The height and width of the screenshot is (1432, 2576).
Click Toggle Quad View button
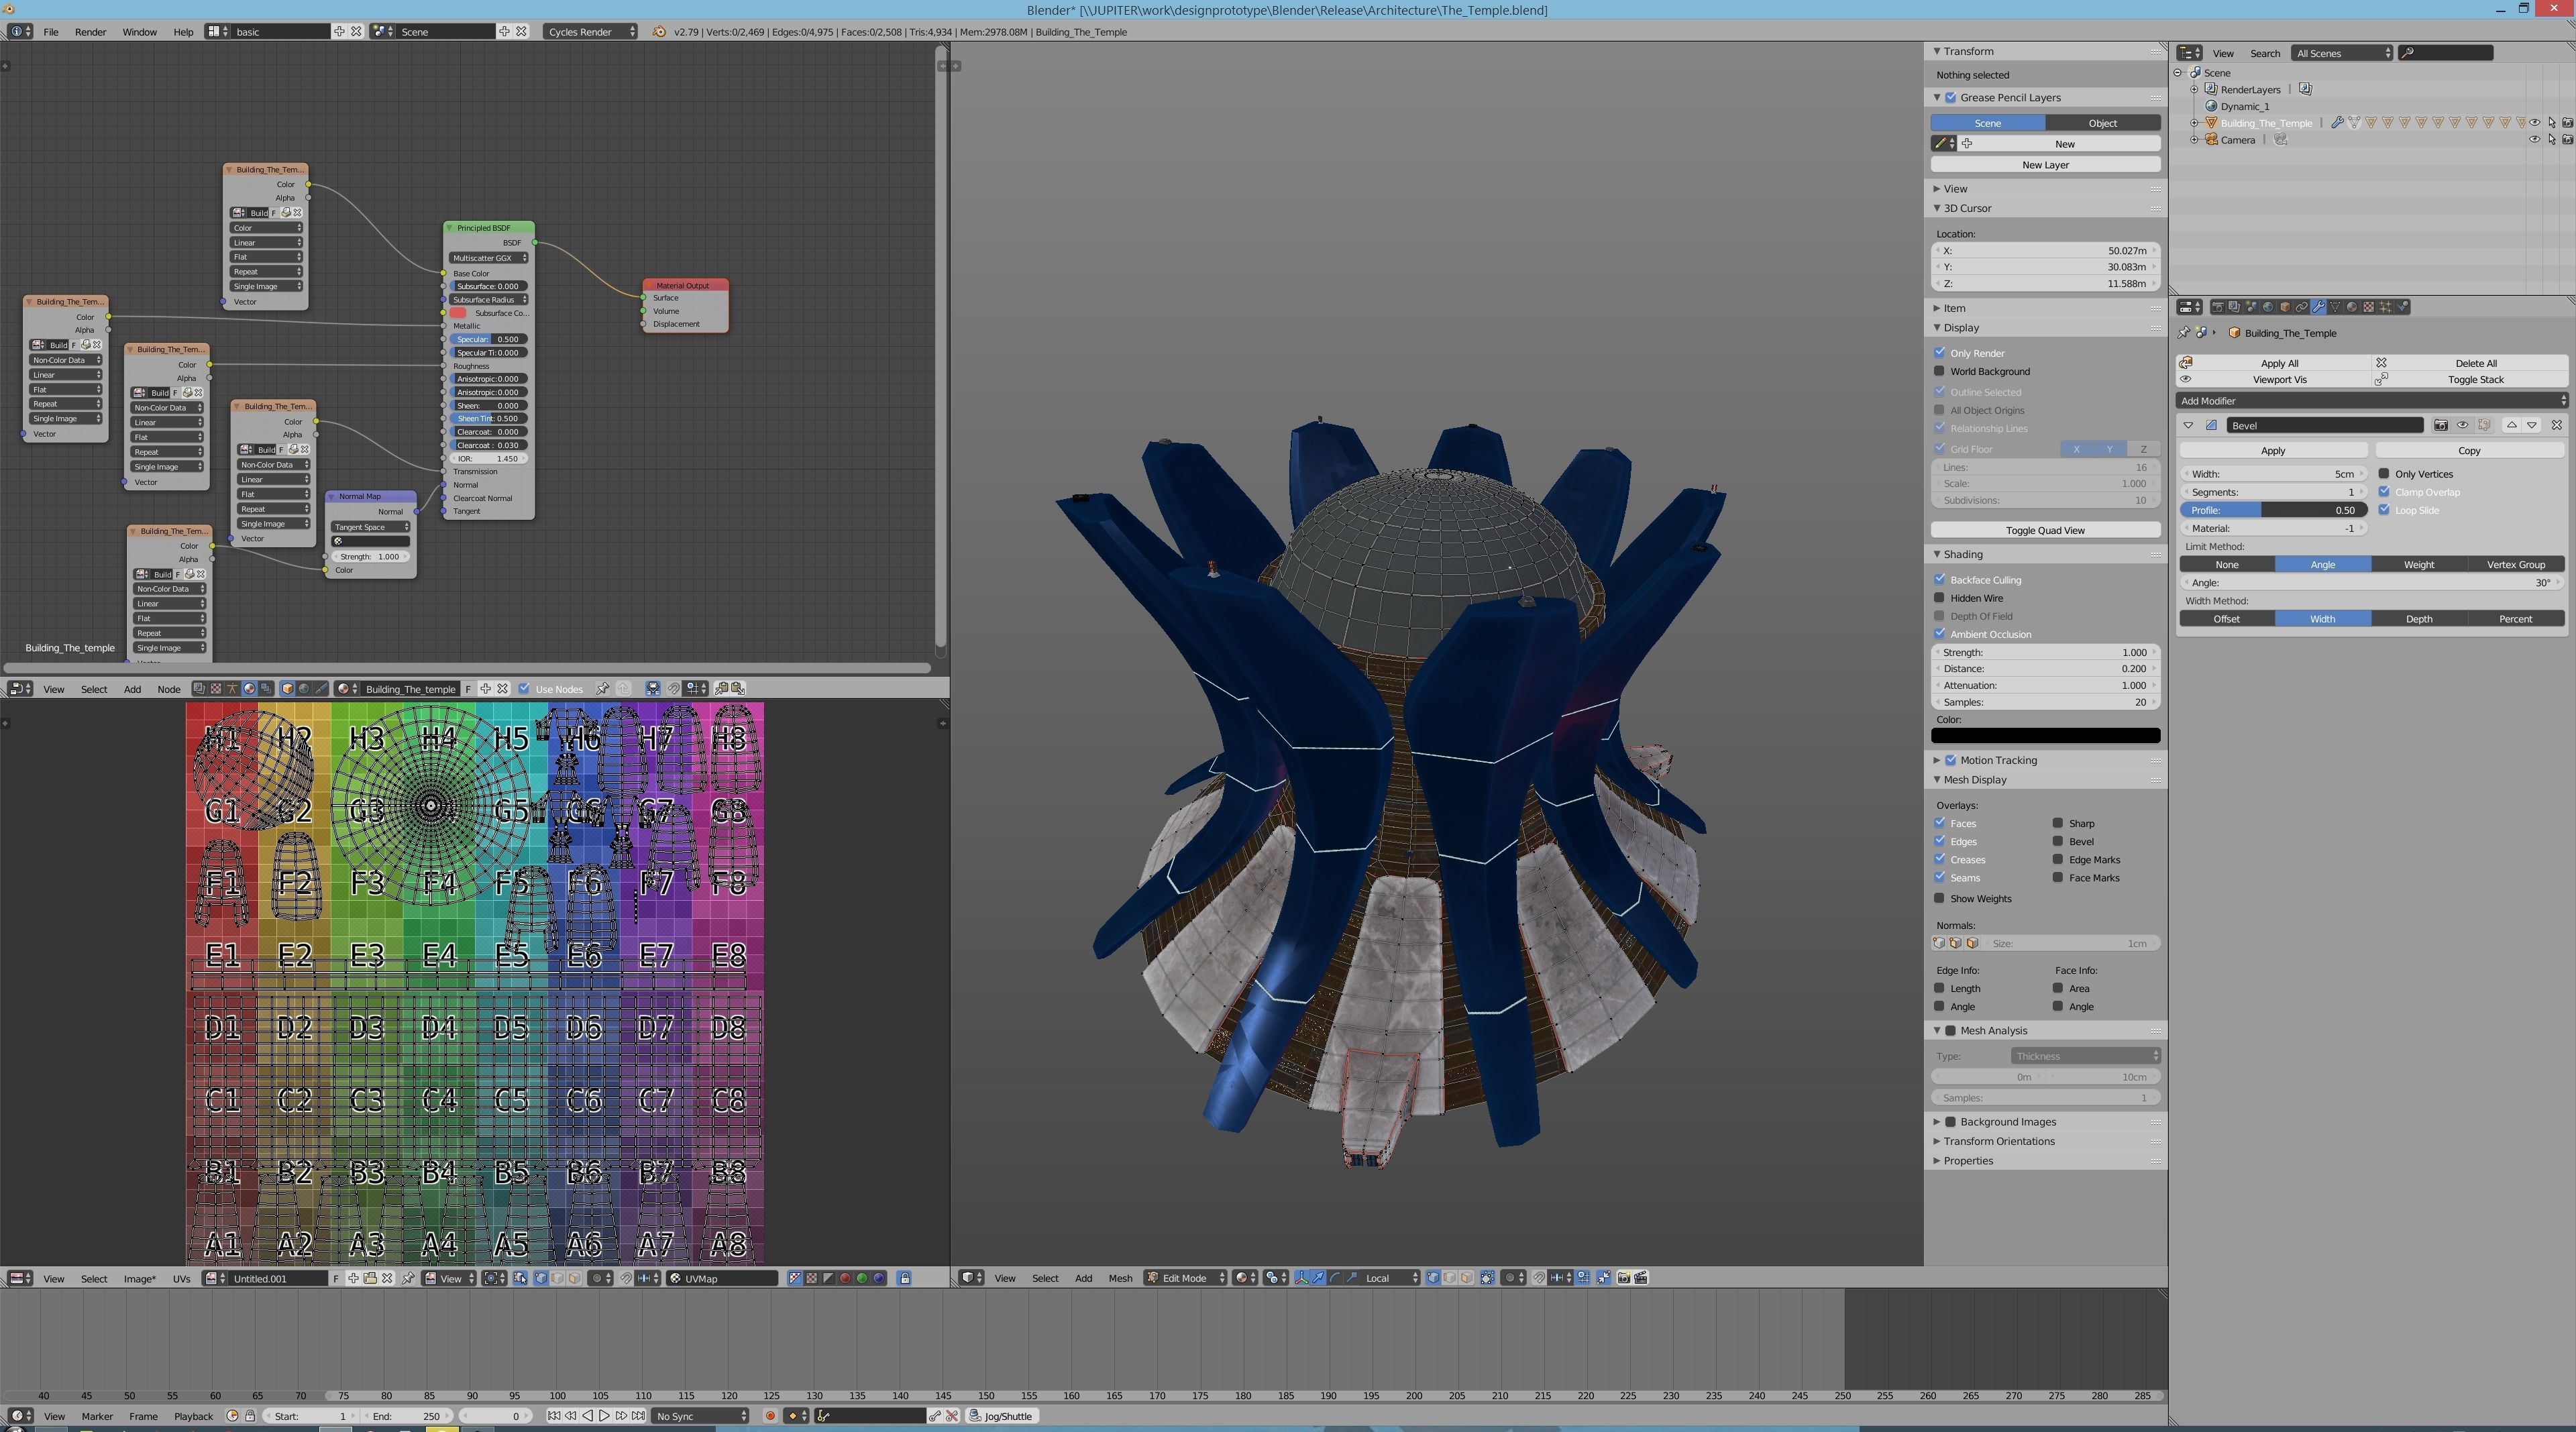(x=2045, y=530)
